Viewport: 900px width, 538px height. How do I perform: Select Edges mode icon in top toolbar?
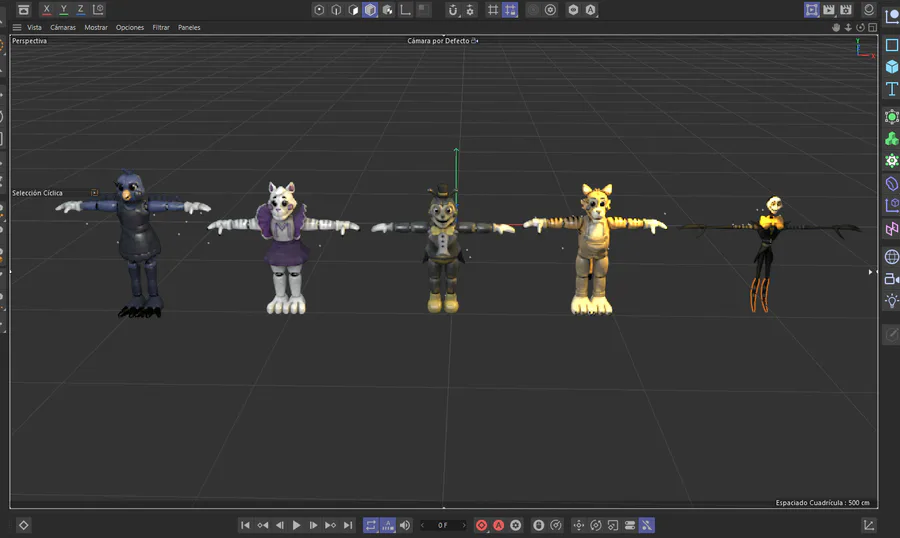tap(336, 10)
